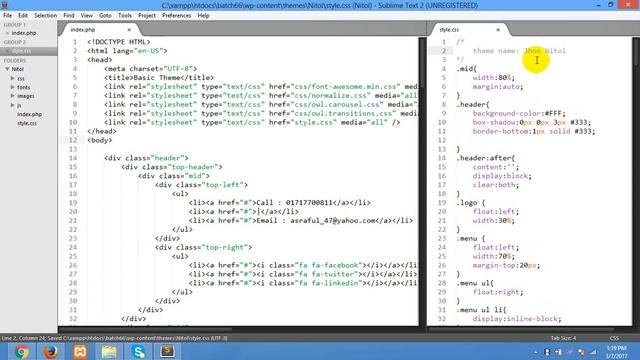Click the box-shadow rule line

532,122
